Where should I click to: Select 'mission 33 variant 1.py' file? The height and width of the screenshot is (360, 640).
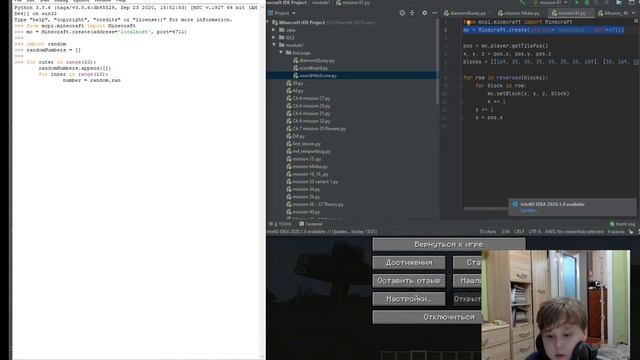point(312,182)
